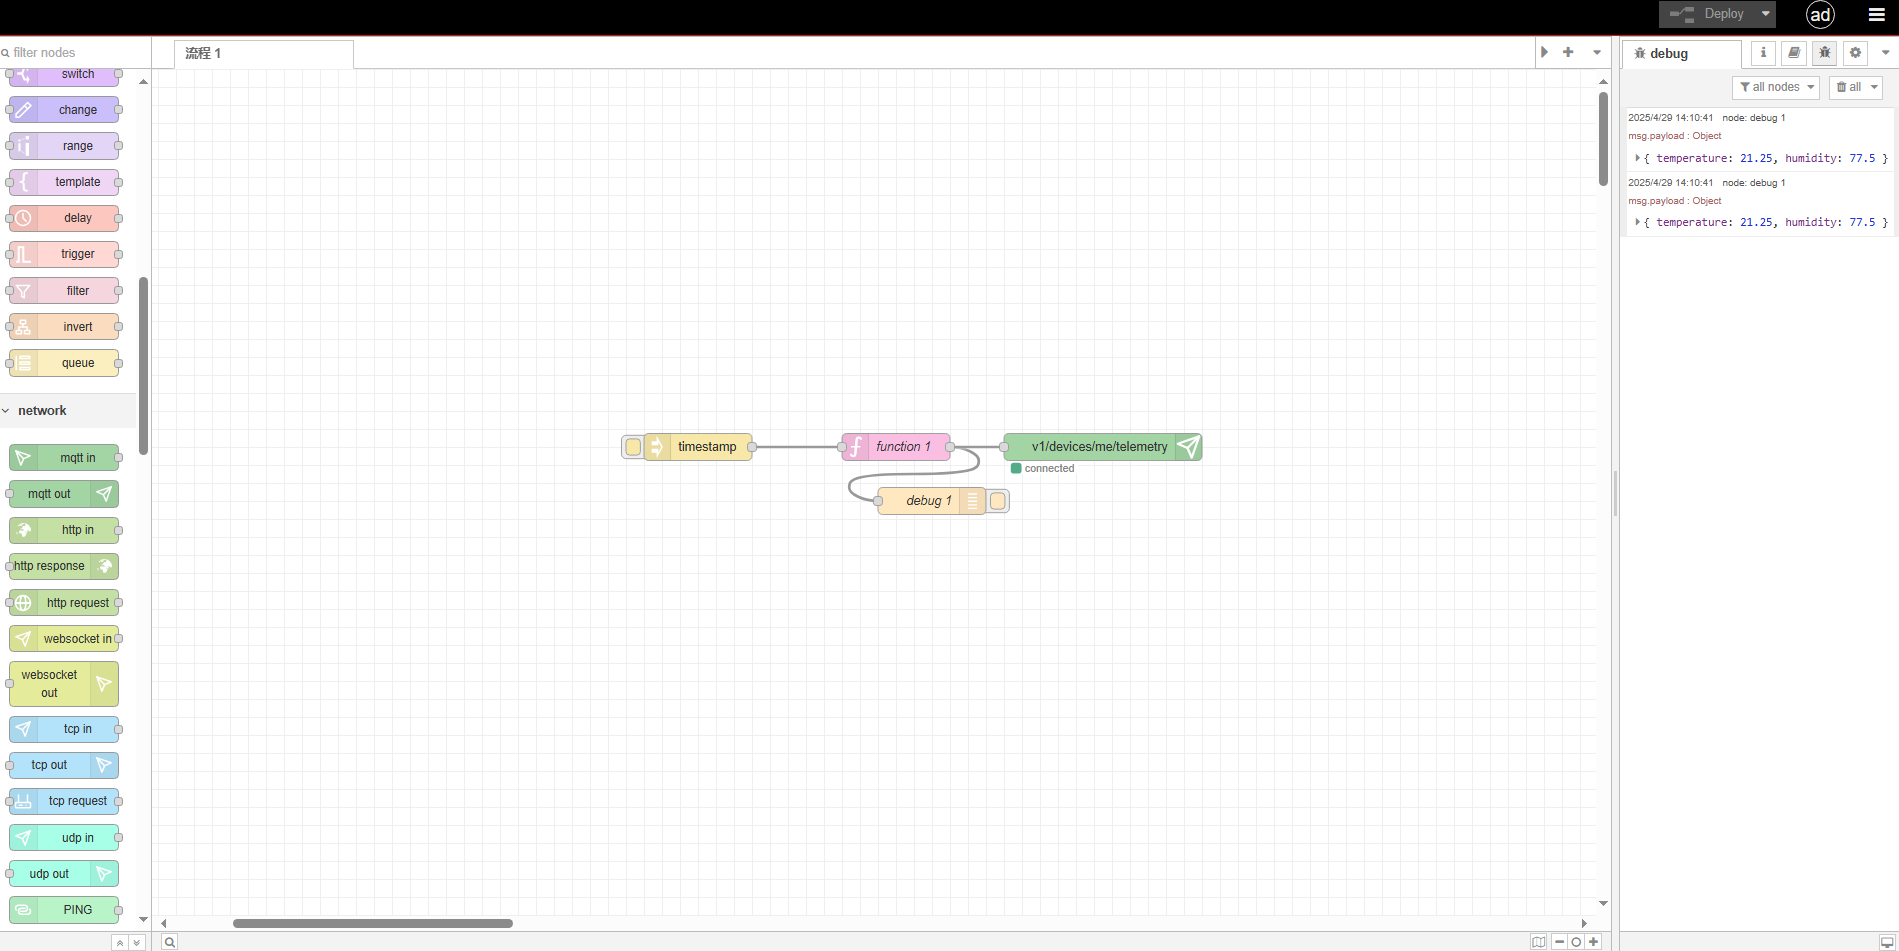Screen dimensions: 1899x951
Task: Open configuration nodes gear icon
Action: pyautogui.click(x=1856, y=53)
